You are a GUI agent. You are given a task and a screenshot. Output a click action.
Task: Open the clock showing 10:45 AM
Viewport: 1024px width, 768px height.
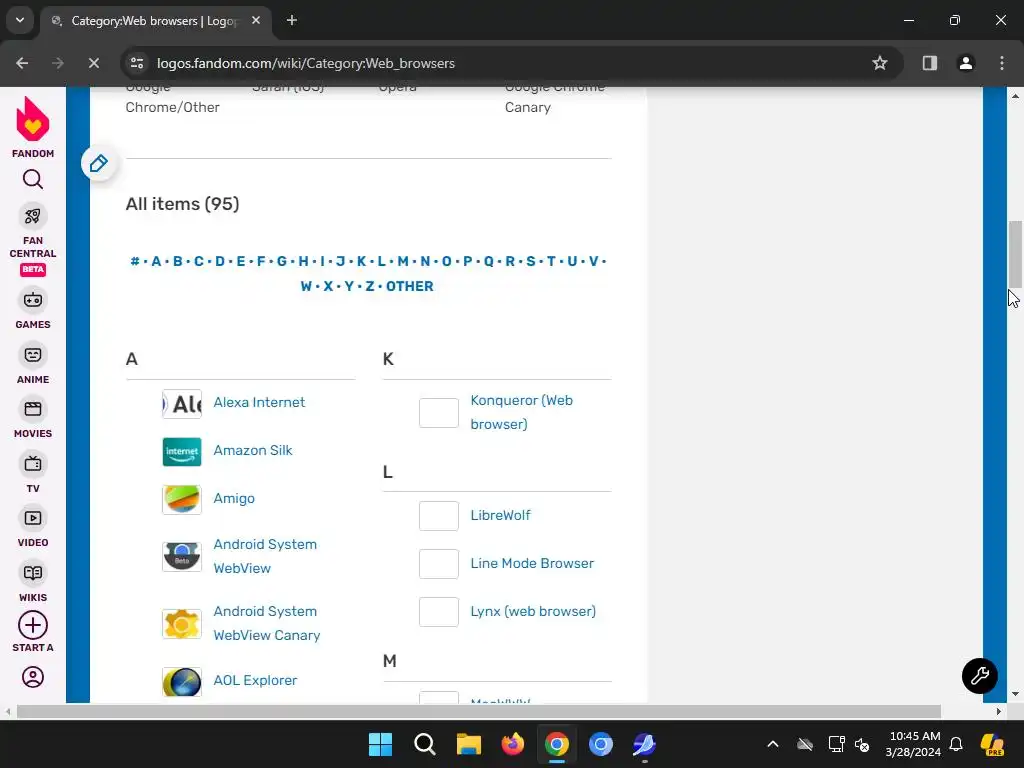click(x=914, y=744)
